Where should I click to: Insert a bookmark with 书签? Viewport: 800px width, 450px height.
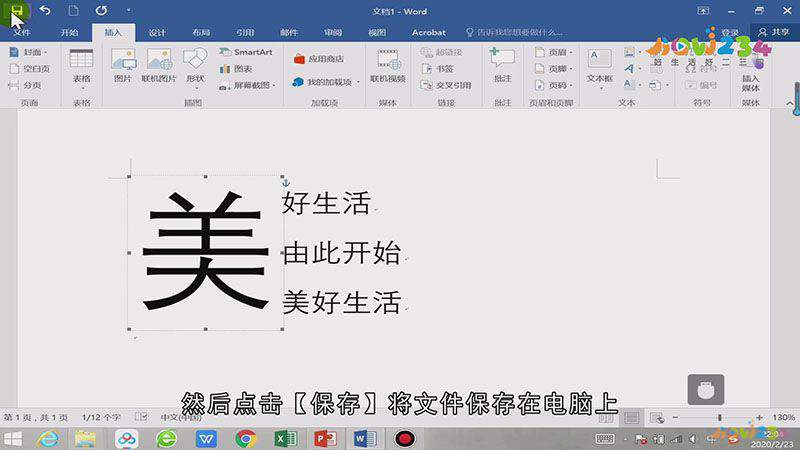(x=438, y=68)
